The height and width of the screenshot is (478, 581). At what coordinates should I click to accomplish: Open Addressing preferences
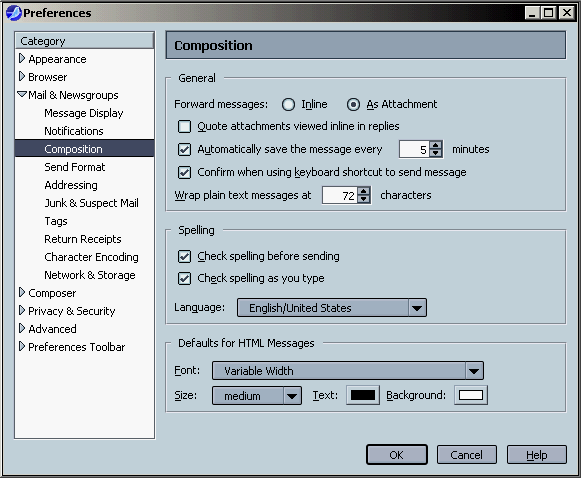click(71, 185)
